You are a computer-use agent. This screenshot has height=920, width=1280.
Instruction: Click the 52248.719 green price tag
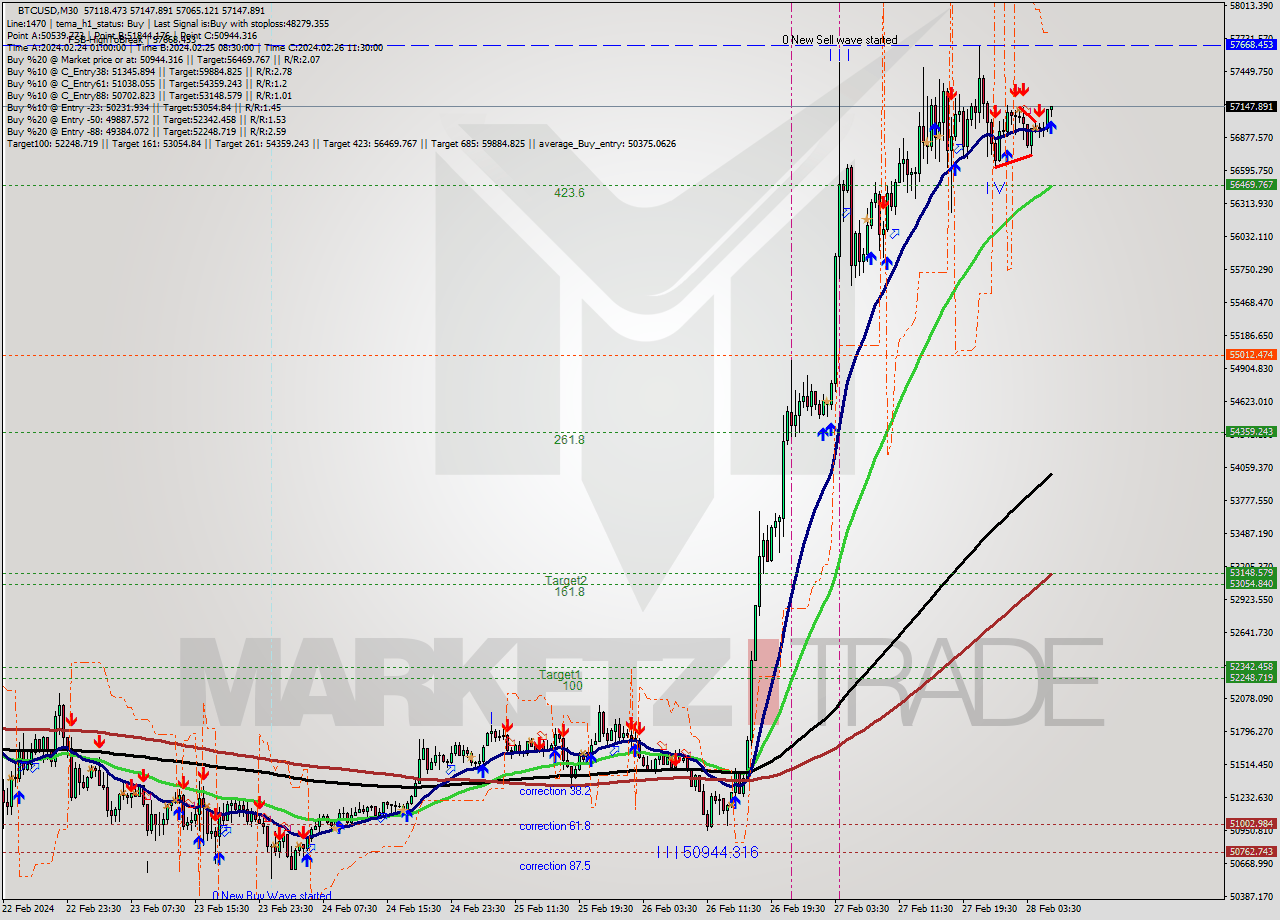tap(1252, 678)
